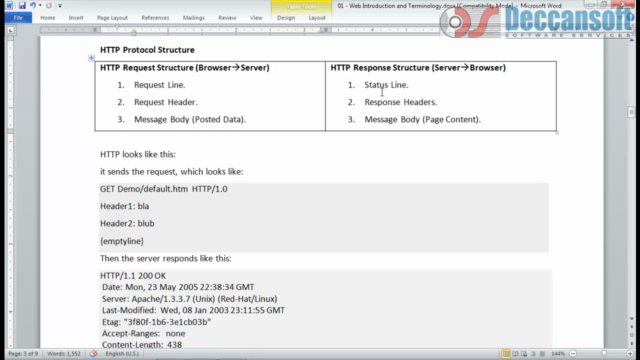Click the 'Header1: bla' line
Image resolution: width=640 pixels, height=360 pixels.
point(124,206)
